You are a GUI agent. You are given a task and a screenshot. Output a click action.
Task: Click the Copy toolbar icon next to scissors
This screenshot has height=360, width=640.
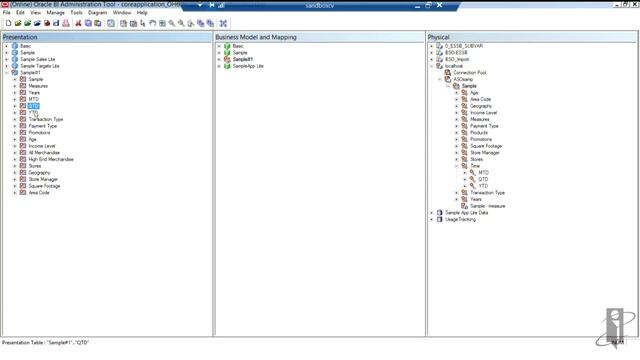point(88,23)
